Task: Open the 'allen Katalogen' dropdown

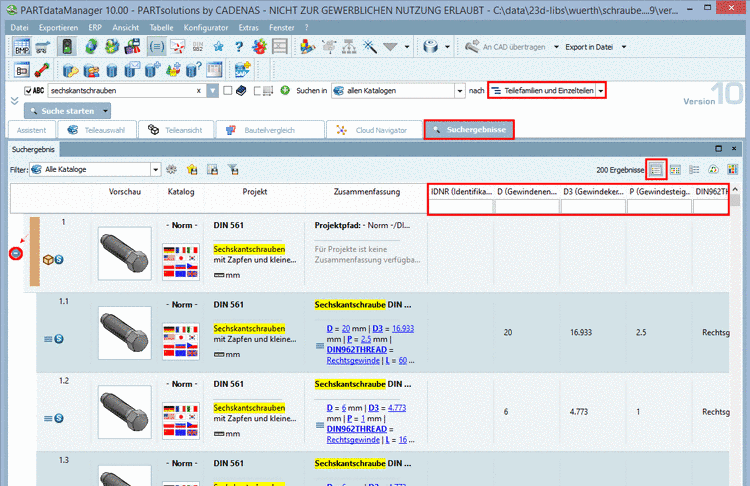Action: click(x=459, y=90)
